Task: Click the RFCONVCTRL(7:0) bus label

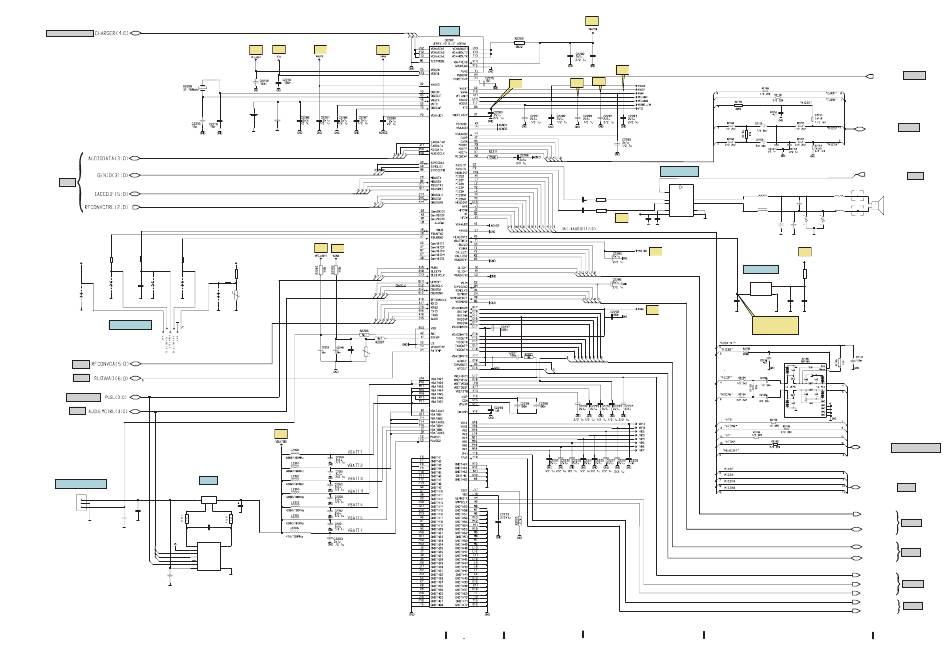Action: coord(106,207)
